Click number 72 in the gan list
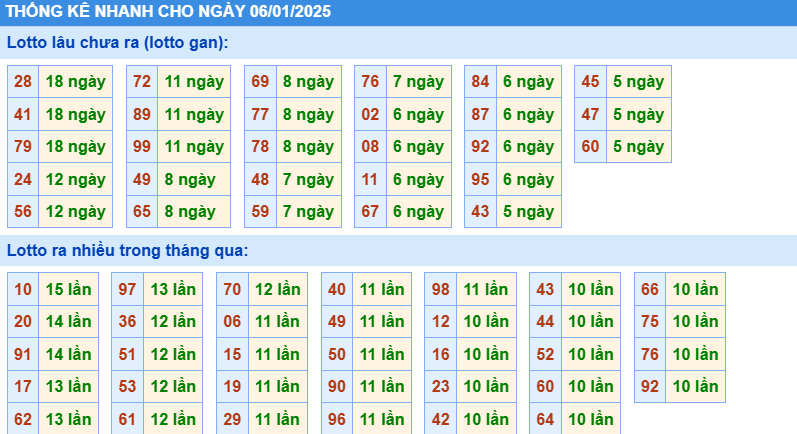Image resolution: width=797 pixels, height=434 pixels. tap(142, 82)
